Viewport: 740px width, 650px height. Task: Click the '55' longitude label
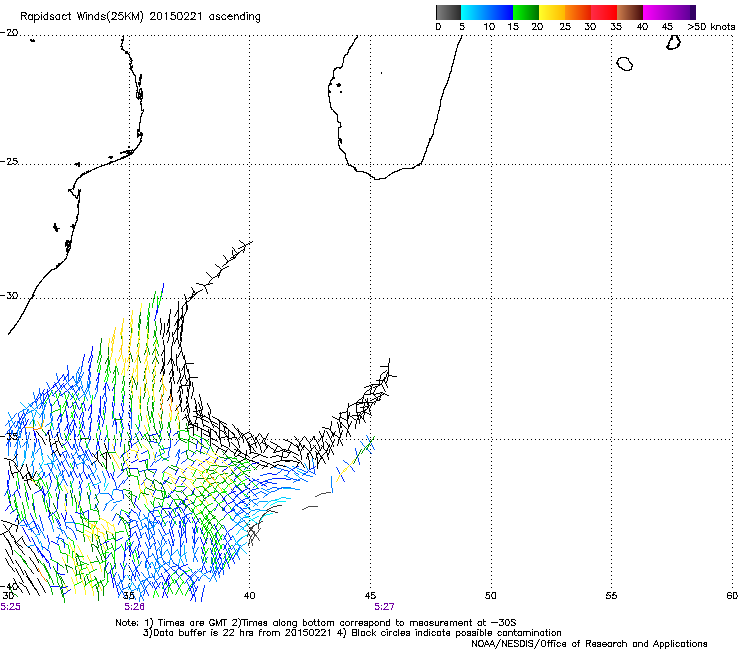tap(611, 596)
